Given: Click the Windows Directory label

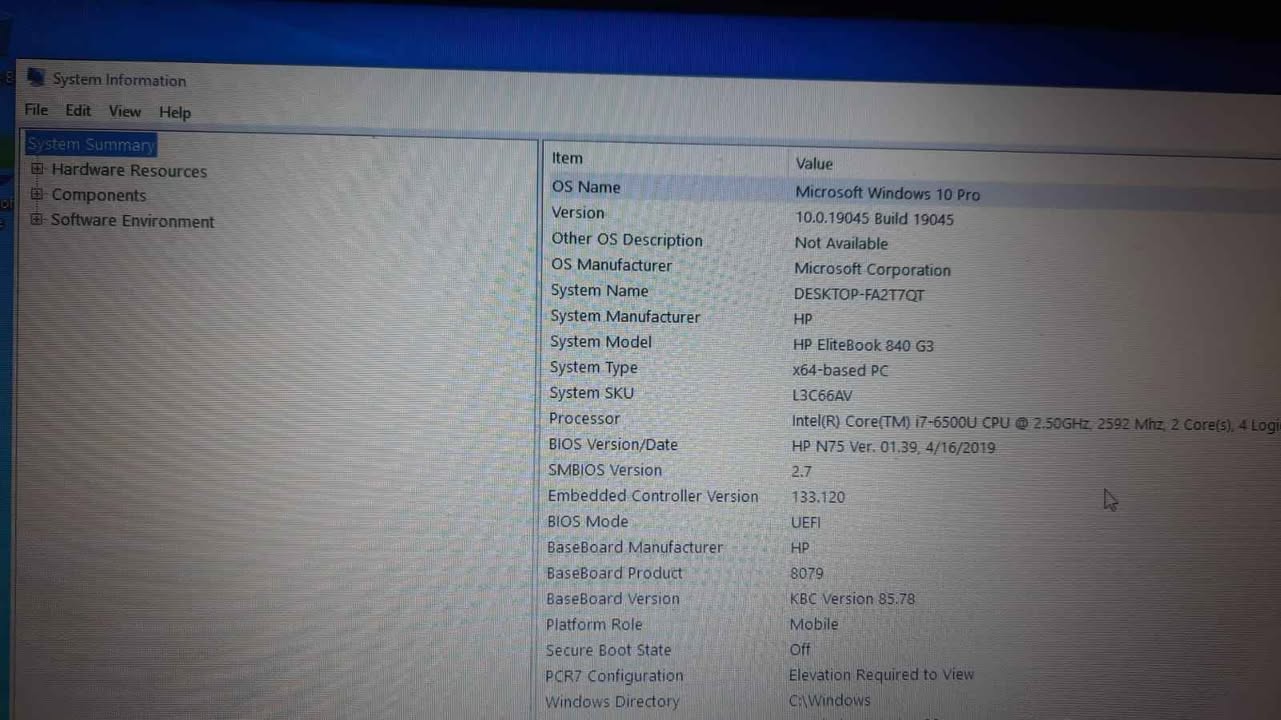Looking at the screenshot, I should point(612,702).
